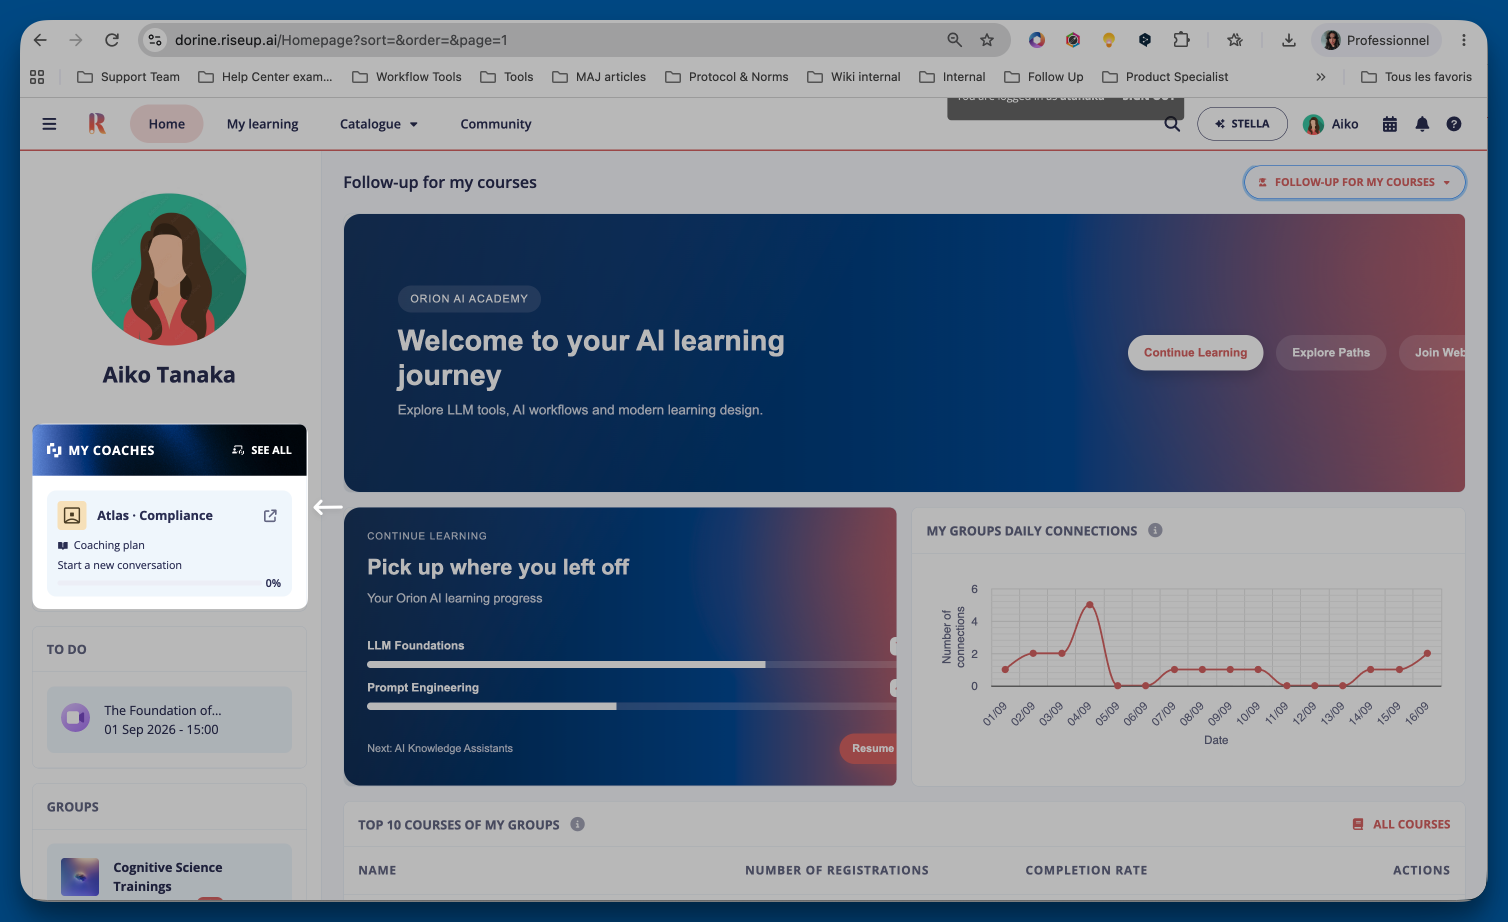Open the notifications bell
1508x922 pixels.
(1422, 124)
